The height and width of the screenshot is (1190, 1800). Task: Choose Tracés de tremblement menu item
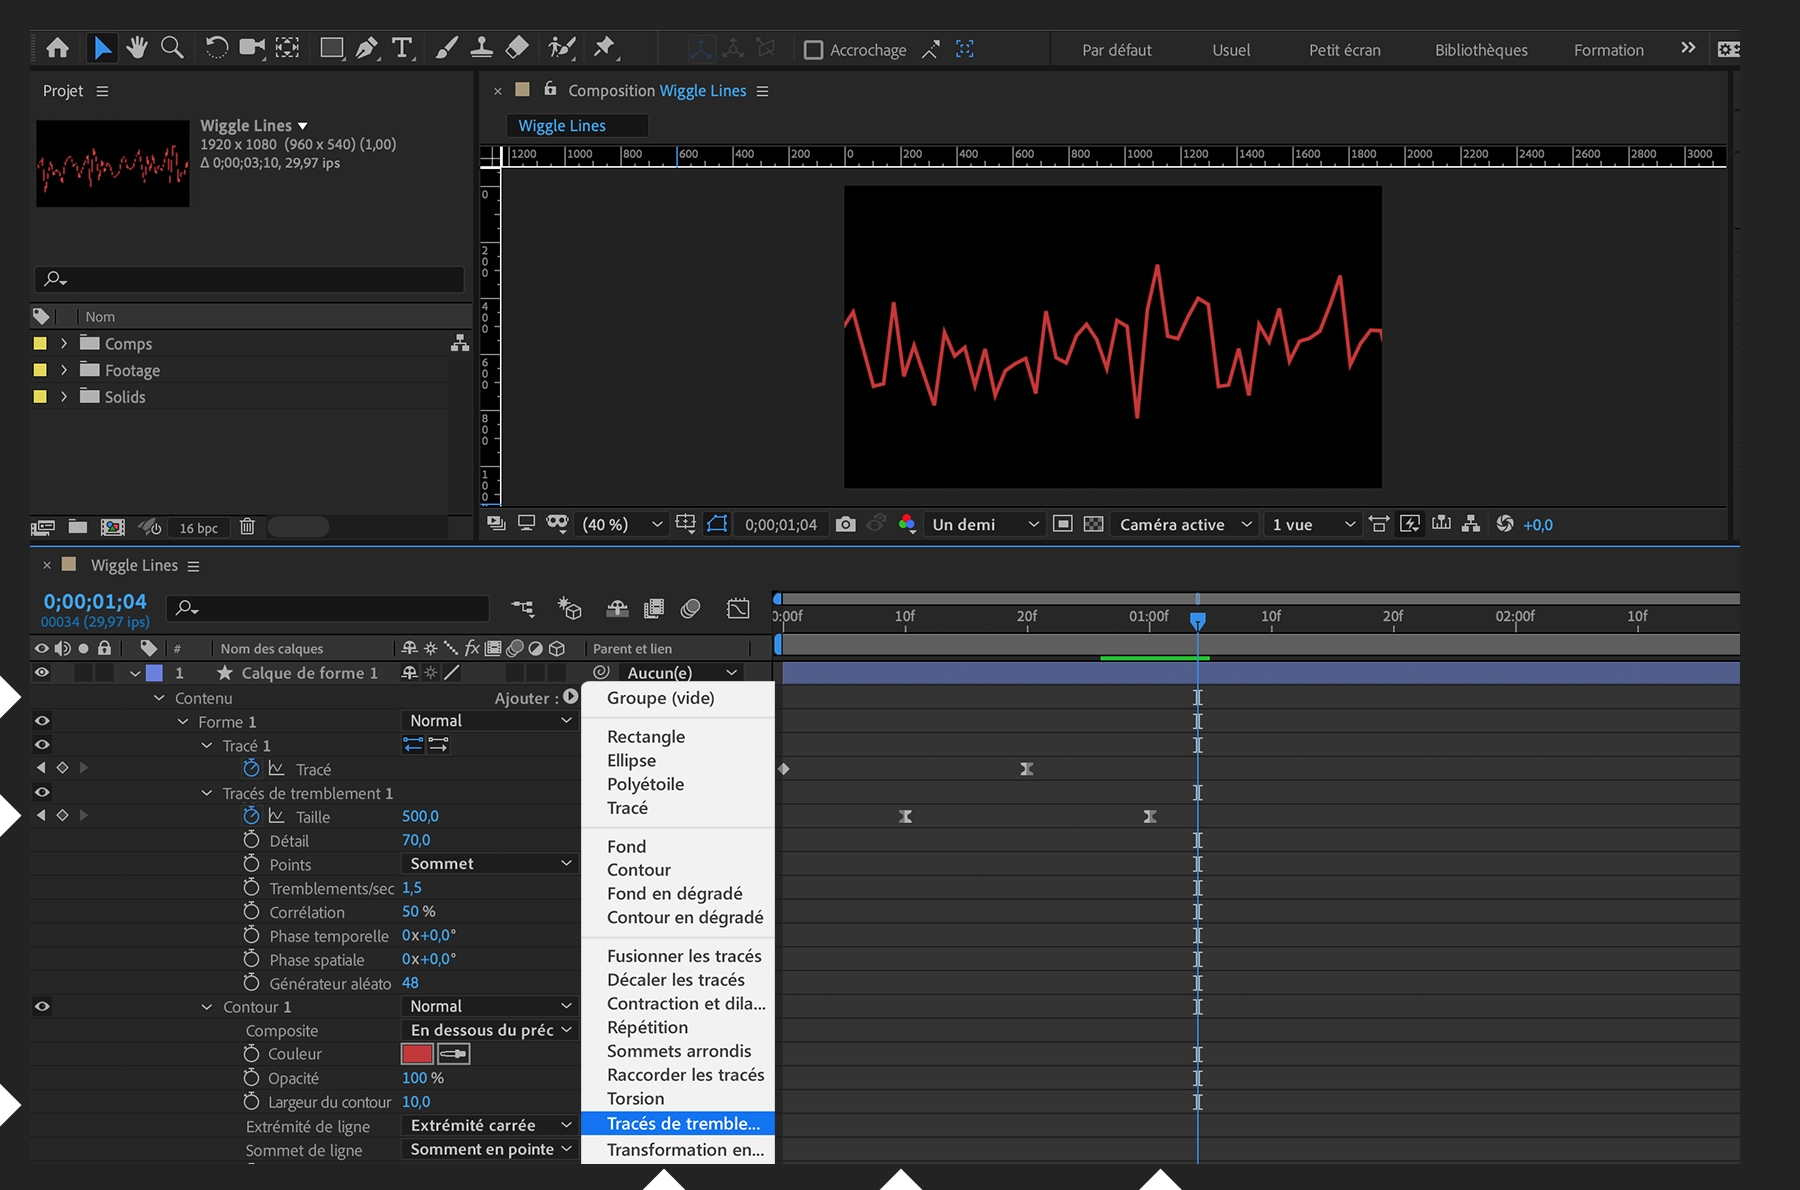(683, 1124)
